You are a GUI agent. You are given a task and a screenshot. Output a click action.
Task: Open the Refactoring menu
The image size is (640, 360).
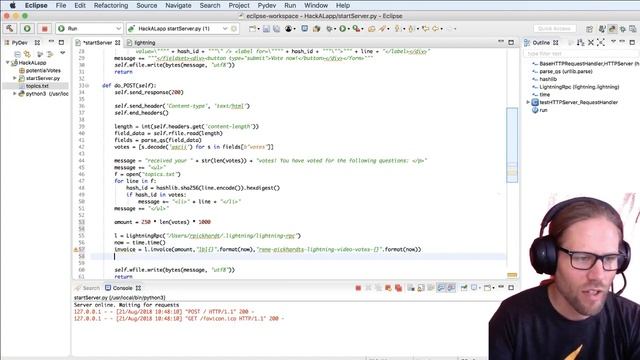pyautogui.click(x=111, y=5)
